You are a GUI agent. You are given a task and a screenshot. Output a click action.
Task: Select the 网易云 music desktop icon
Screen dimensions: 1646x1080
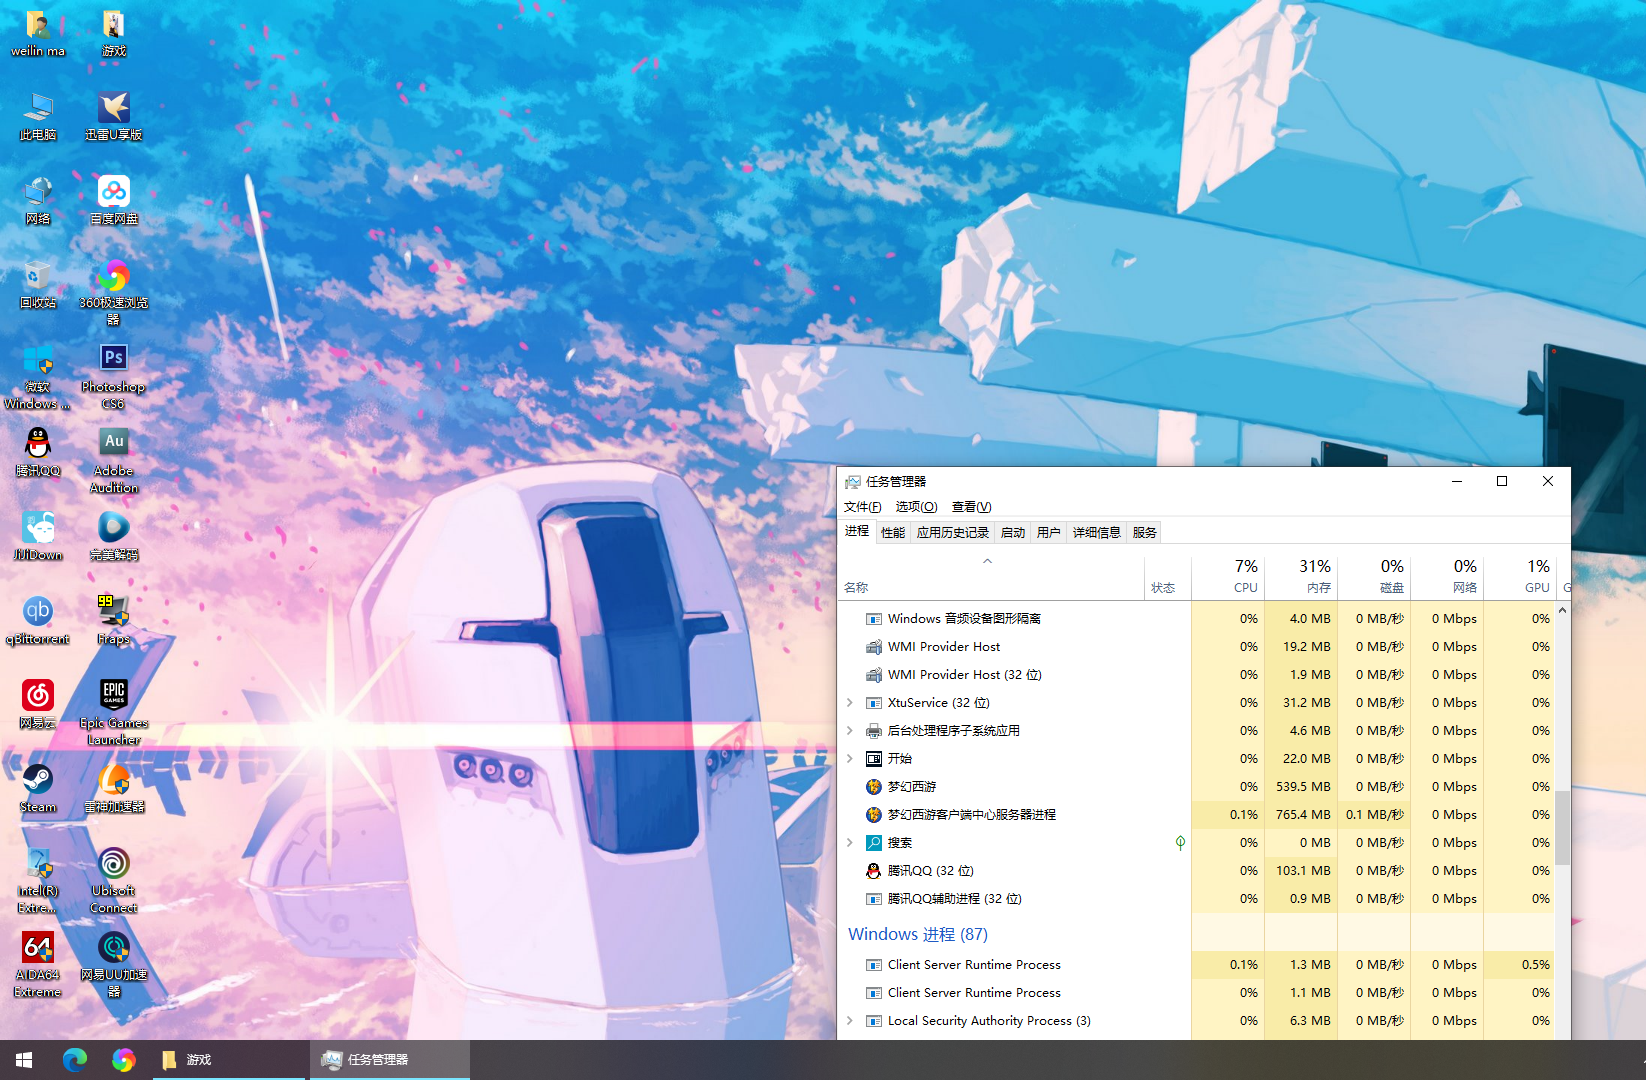(38, 705)
